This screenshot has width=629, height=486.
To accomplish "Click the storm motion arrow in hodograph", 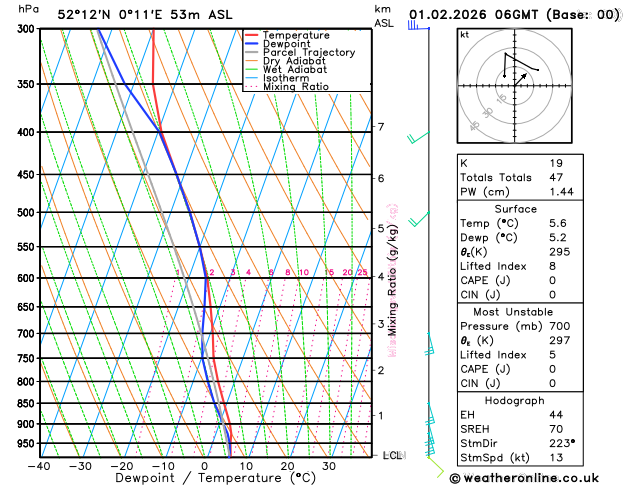I will click(521, 79).
